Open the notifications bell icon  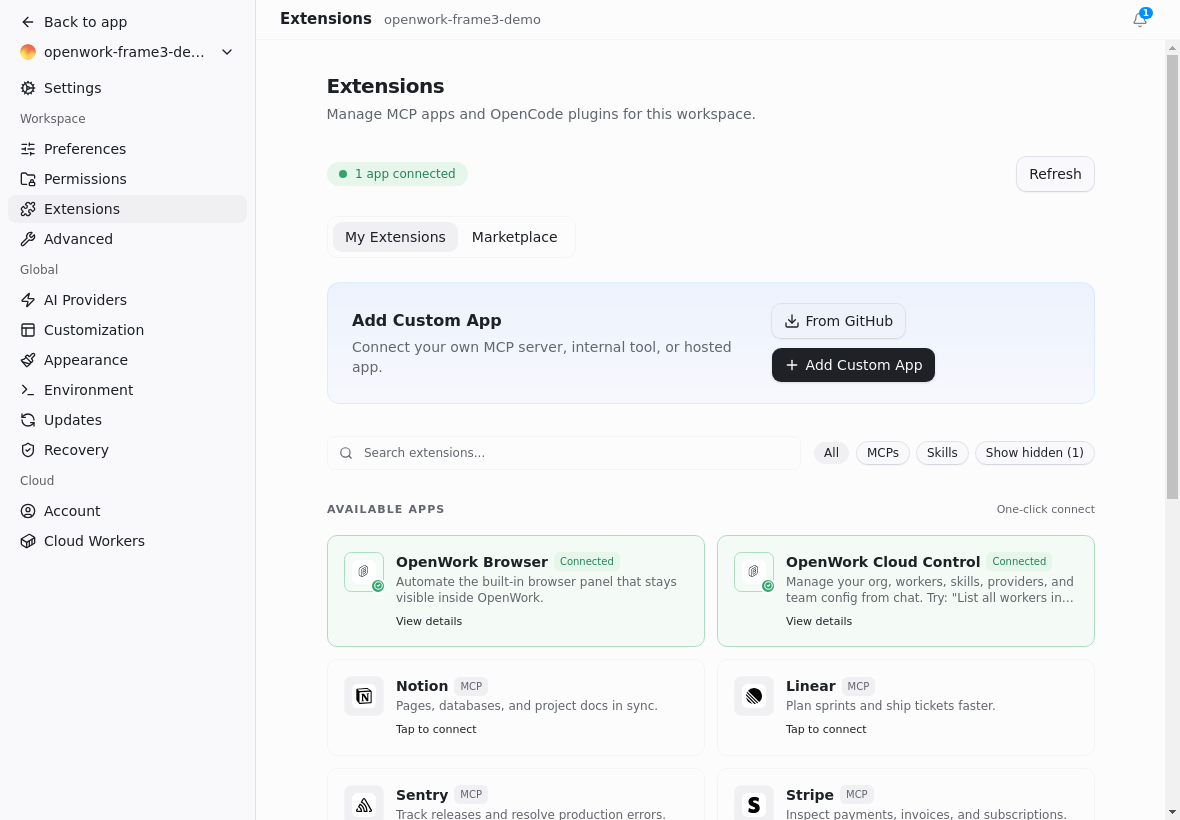click(x=1140, y=20)
